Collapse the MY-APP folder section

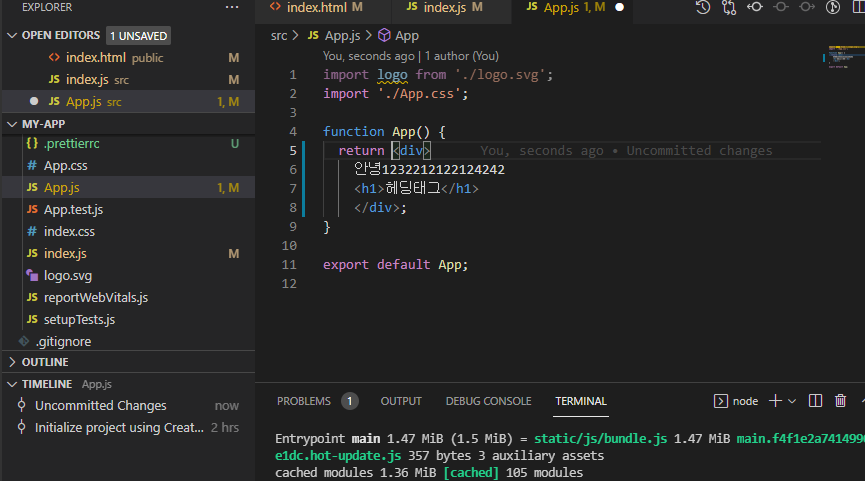tap(13, 124)
